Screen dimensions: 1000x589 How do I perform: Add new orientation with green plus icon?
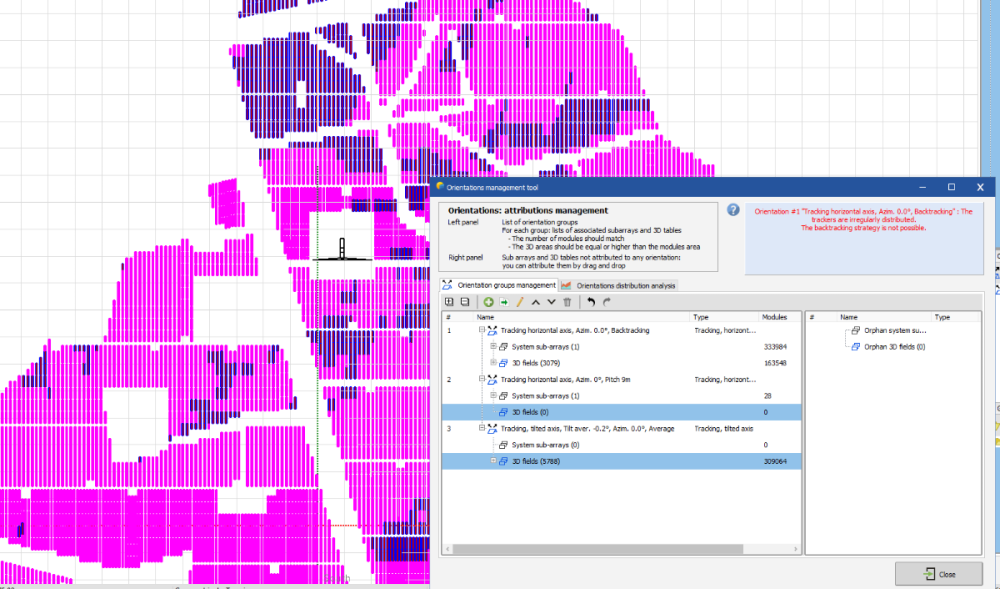click(488, 301)
